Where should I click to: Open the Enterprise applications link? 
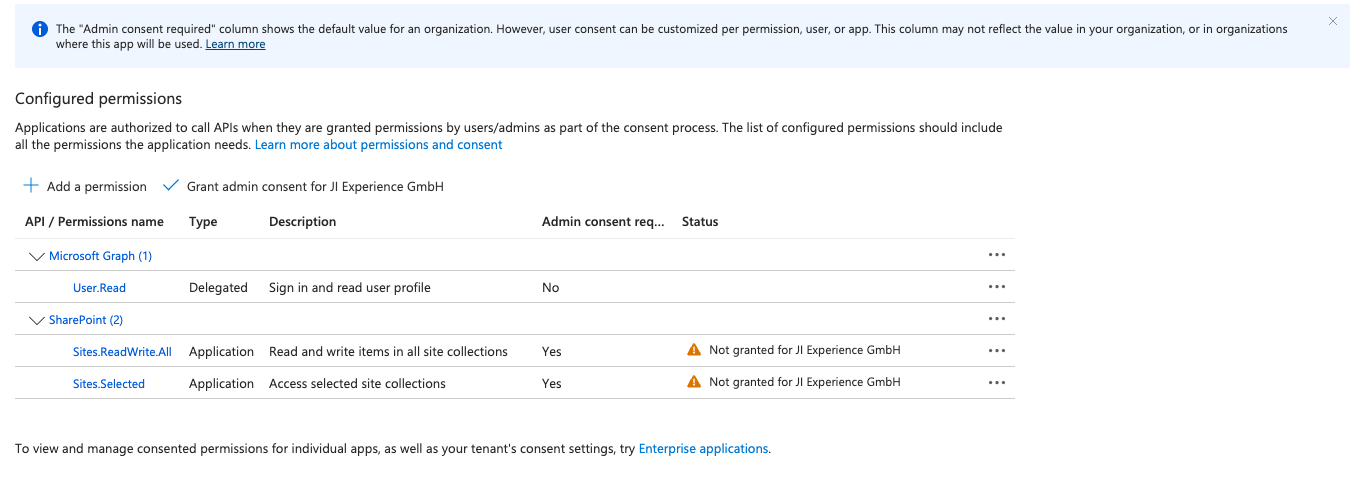click(703, 449)
